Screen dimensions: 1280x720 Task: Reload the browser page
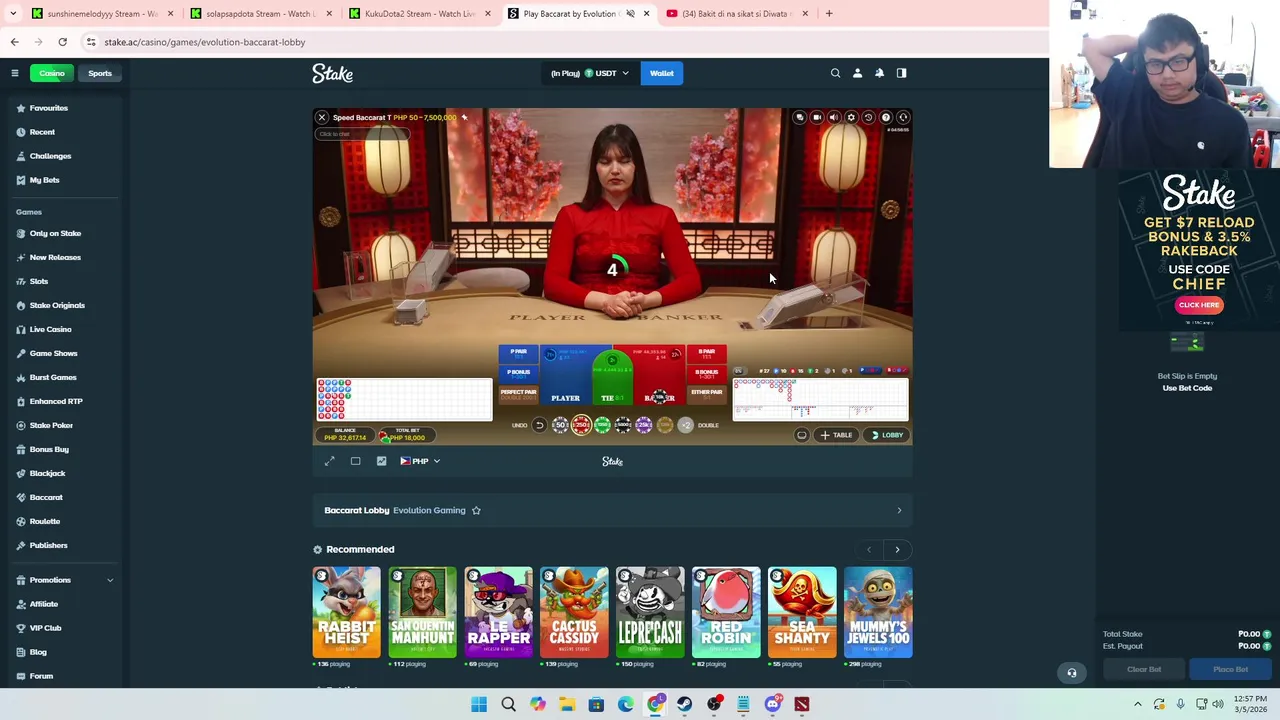click(62, 42)
